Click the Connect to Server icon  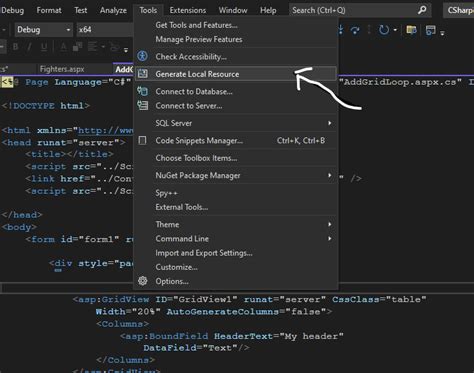(x=143, y=105)
